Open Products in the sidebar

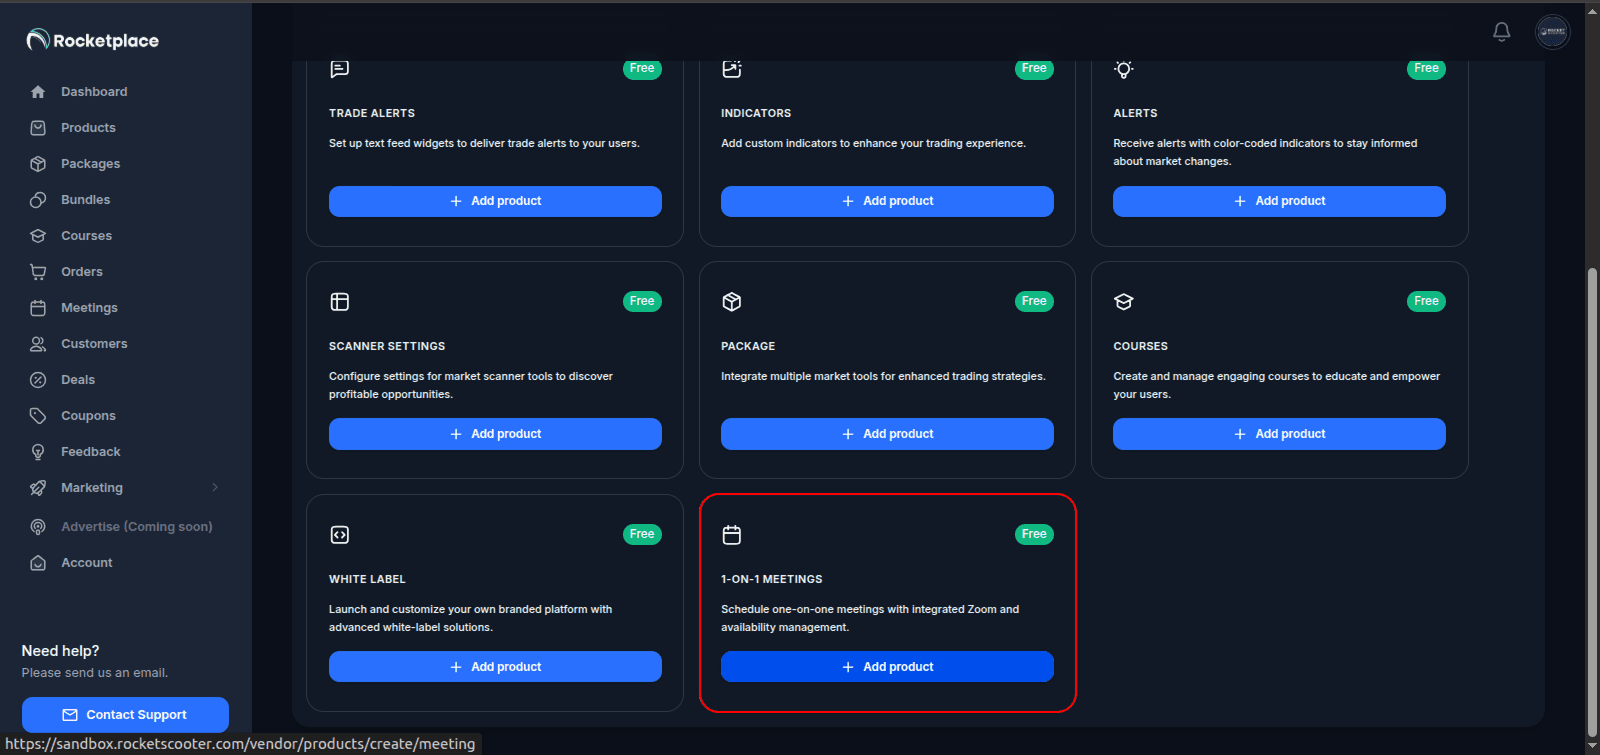(88, 128)
